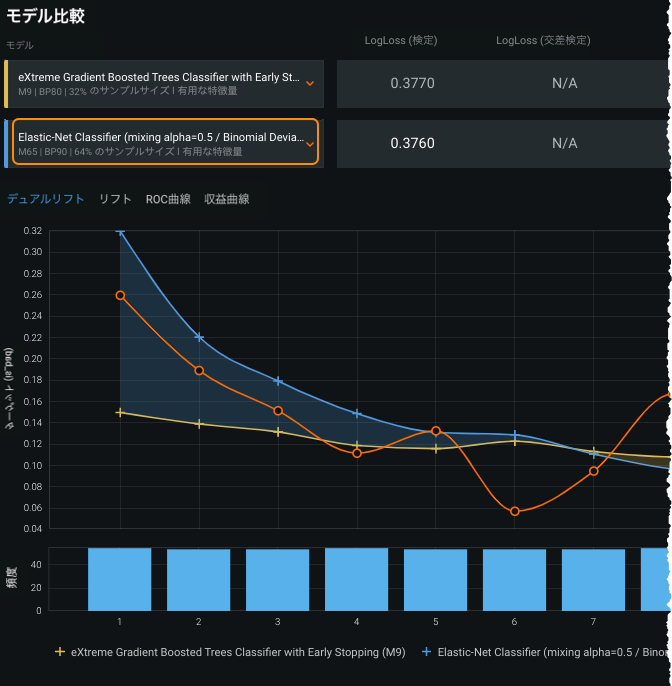672x686 pixels.
Task: Click yellow XGBoost marker at bin 3
Action: [x=278, y=432]
